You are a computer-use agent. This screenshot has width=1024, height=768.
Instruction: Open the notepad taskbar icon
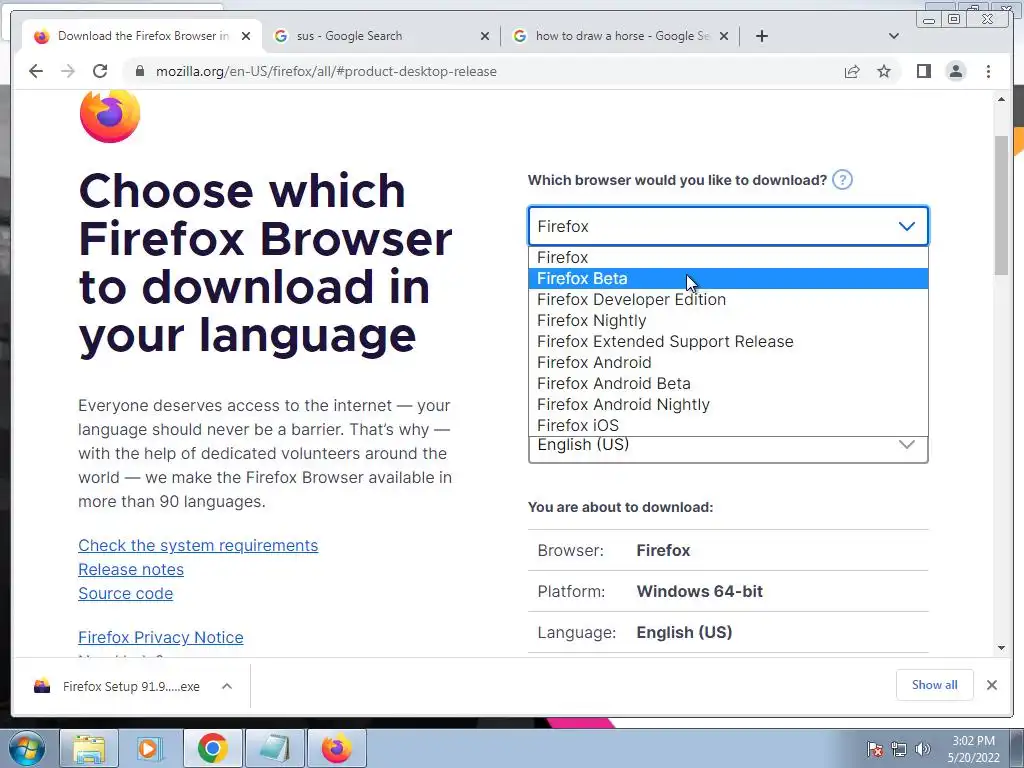(274, 748)
